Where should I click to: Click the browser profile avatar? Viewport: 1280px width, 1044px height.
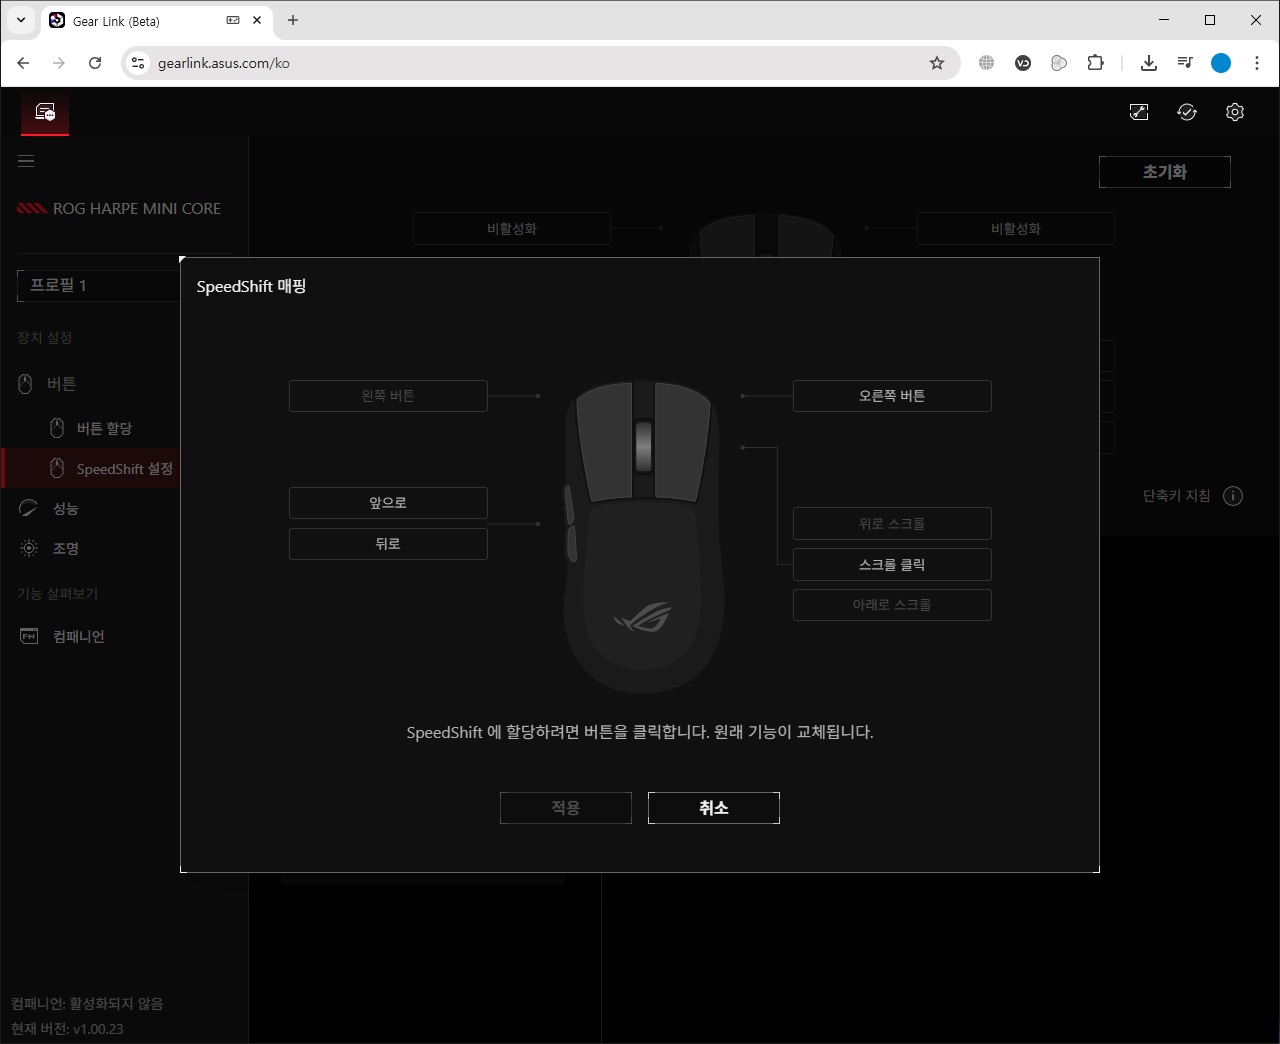point(1221,63)
